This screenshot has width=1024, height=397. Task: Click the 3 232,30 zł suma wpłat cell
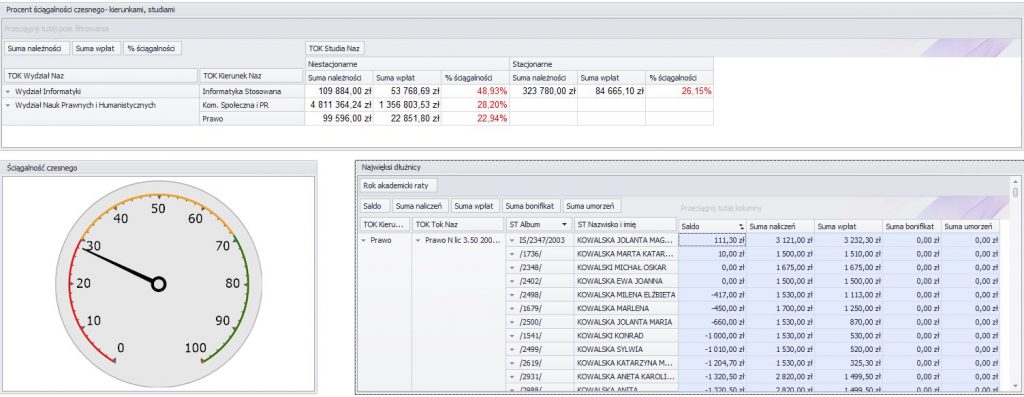848,240
